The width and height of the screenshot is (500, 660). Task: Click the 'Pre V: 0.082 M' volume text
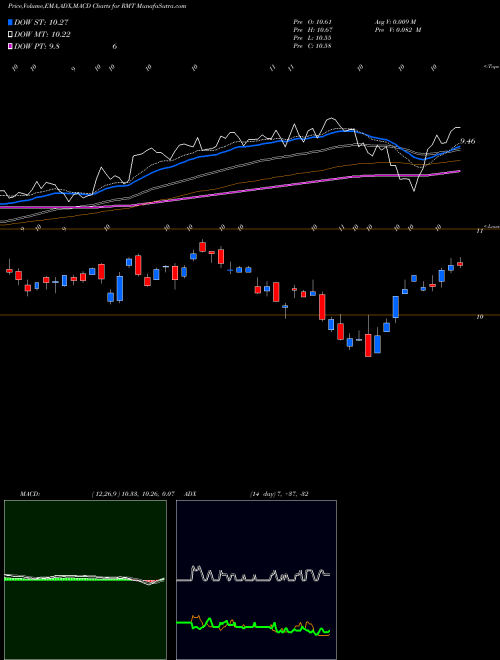pyautogui.click(x=398, y=30)
